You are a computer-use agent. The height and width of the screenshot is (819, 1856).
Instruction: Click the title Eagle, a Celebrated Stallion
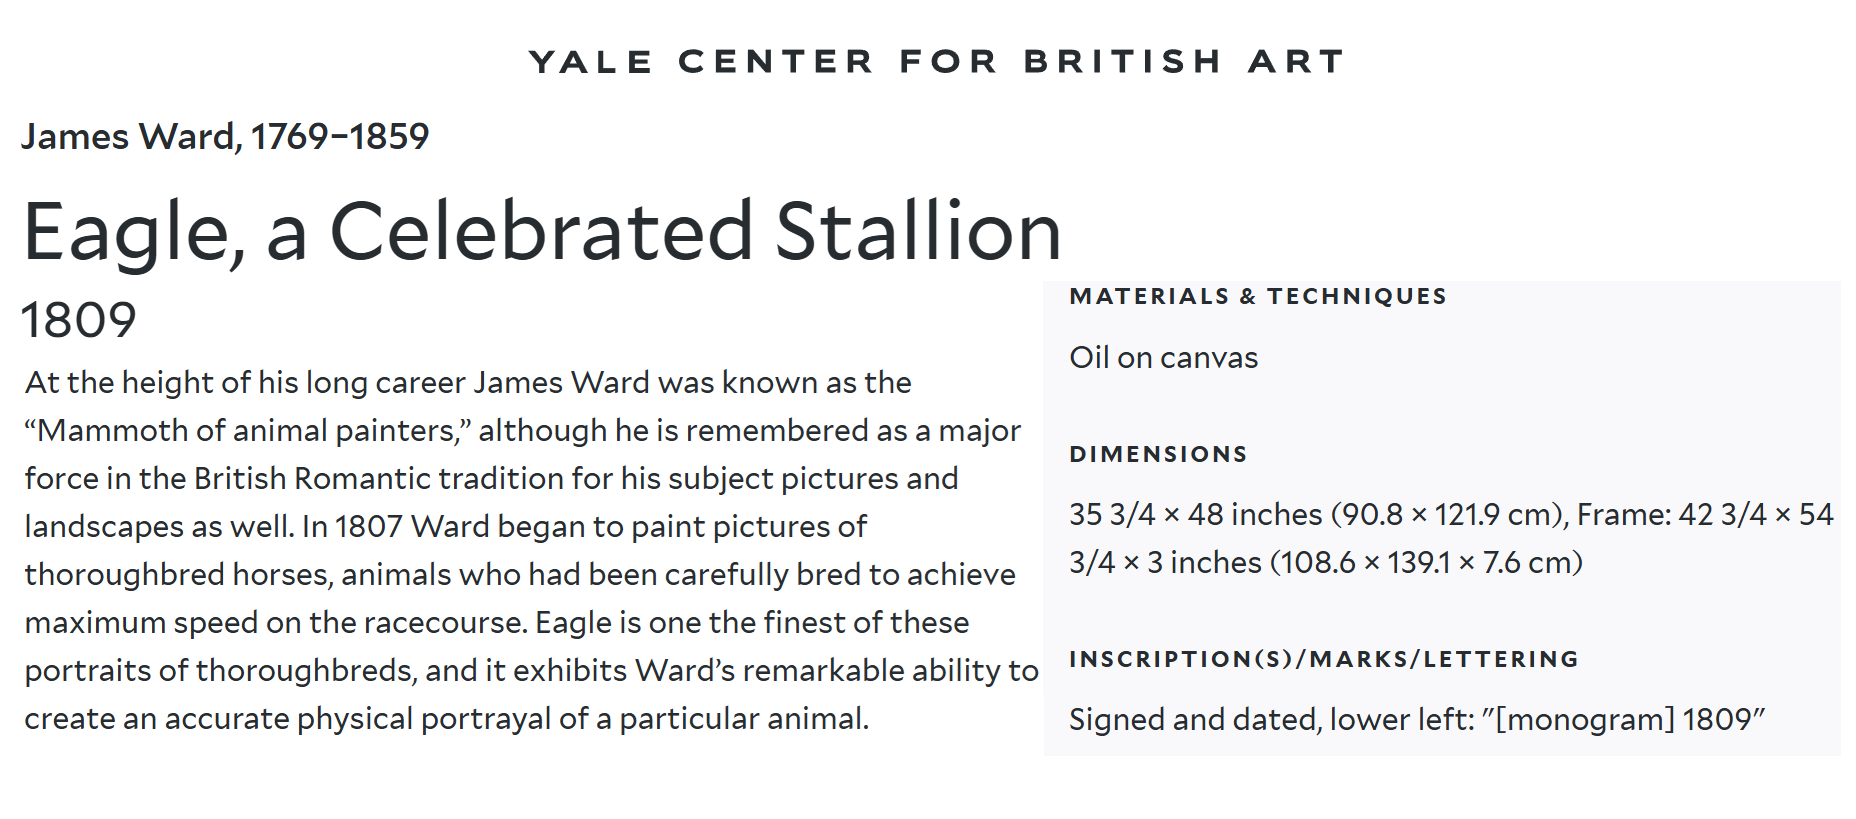pos(542,231)
